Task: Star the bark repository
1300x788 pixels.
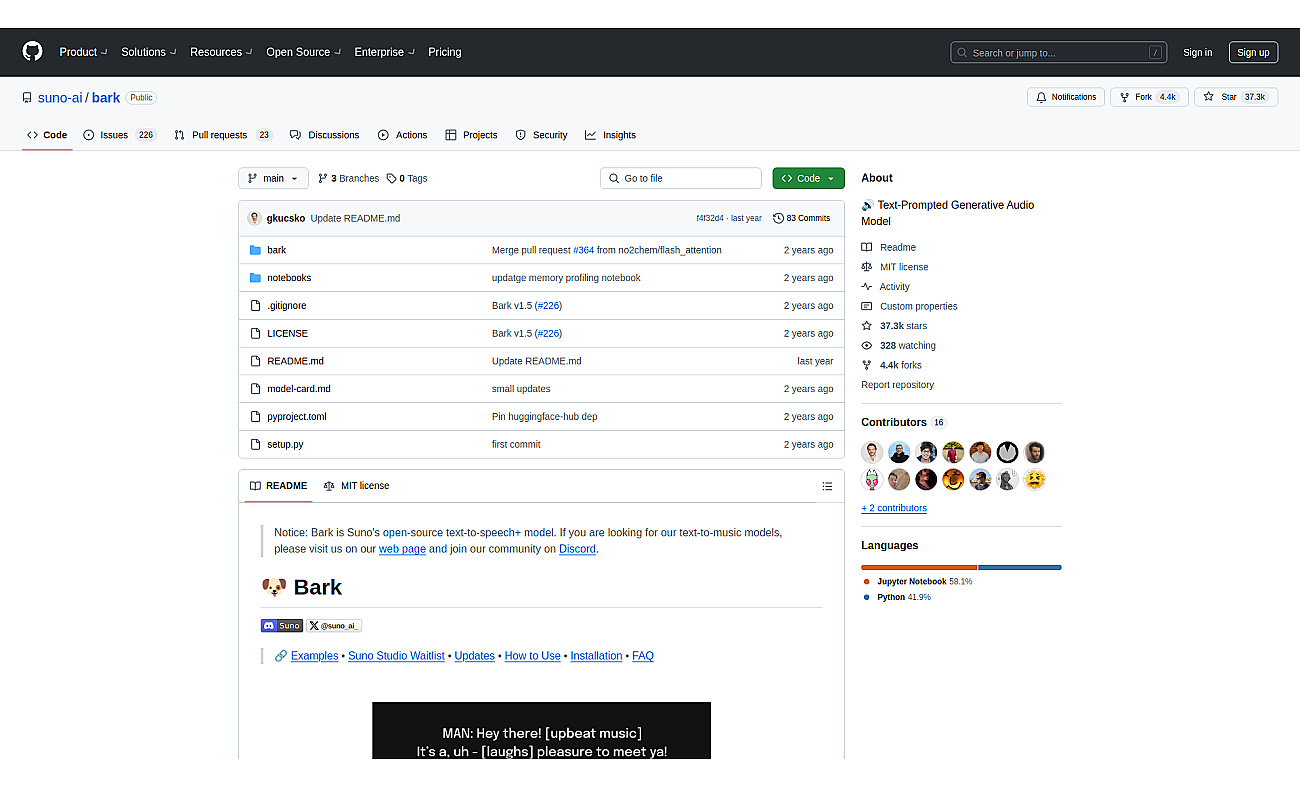Action: pyautogui.click(x=1235, y=97)
